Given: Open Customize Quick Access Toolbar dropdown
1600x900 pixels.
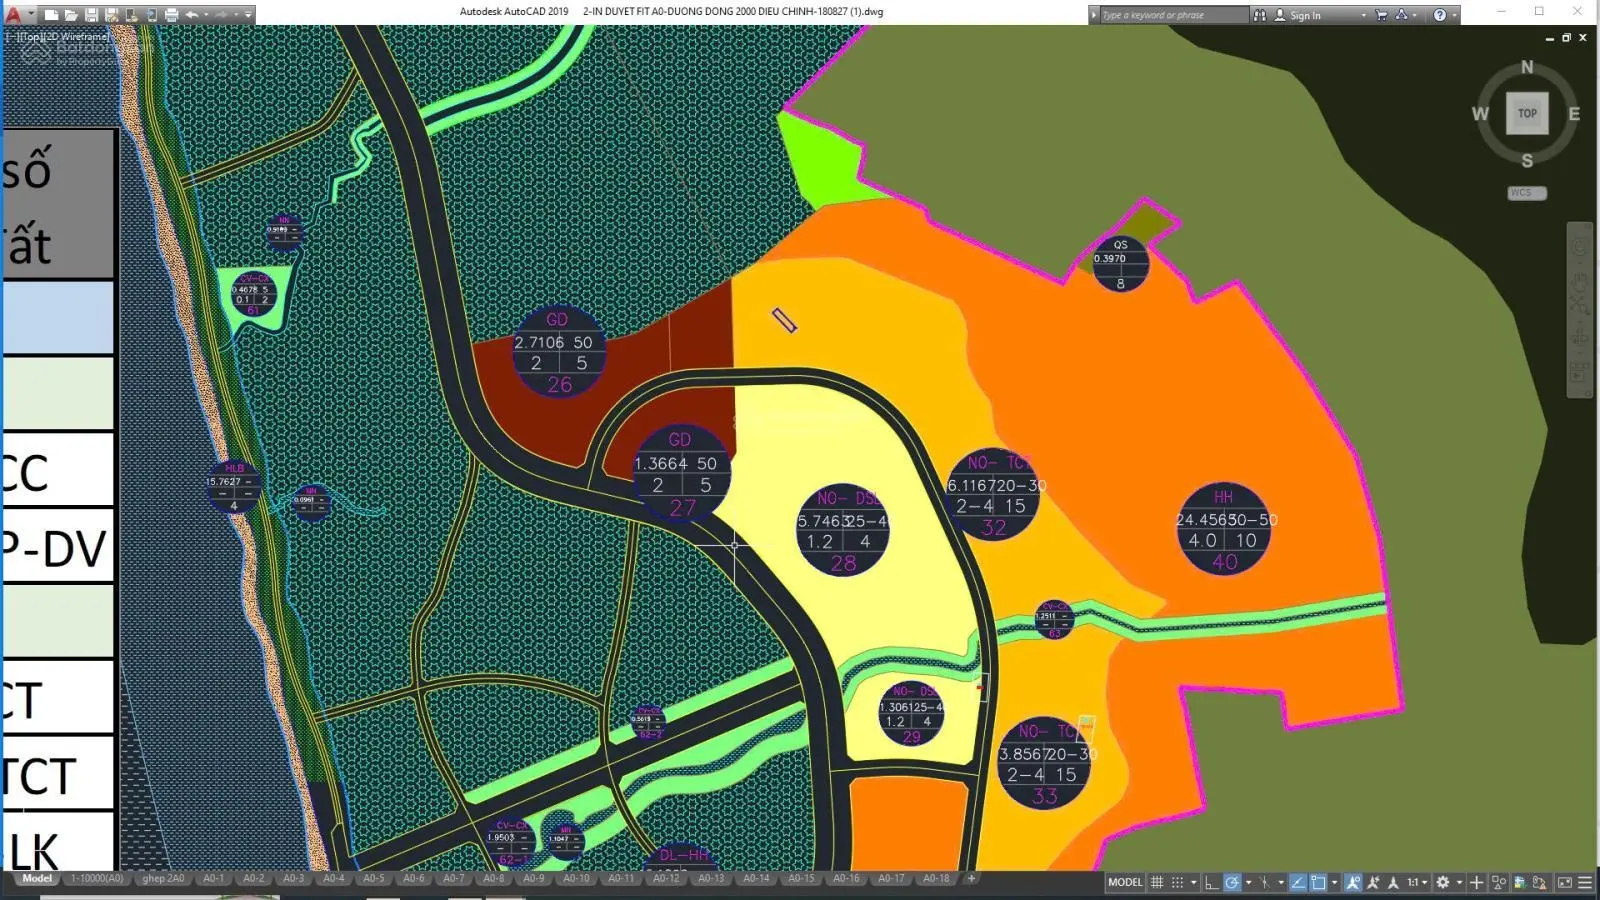Looking at the screenshot, I should [x=248, y=15].
